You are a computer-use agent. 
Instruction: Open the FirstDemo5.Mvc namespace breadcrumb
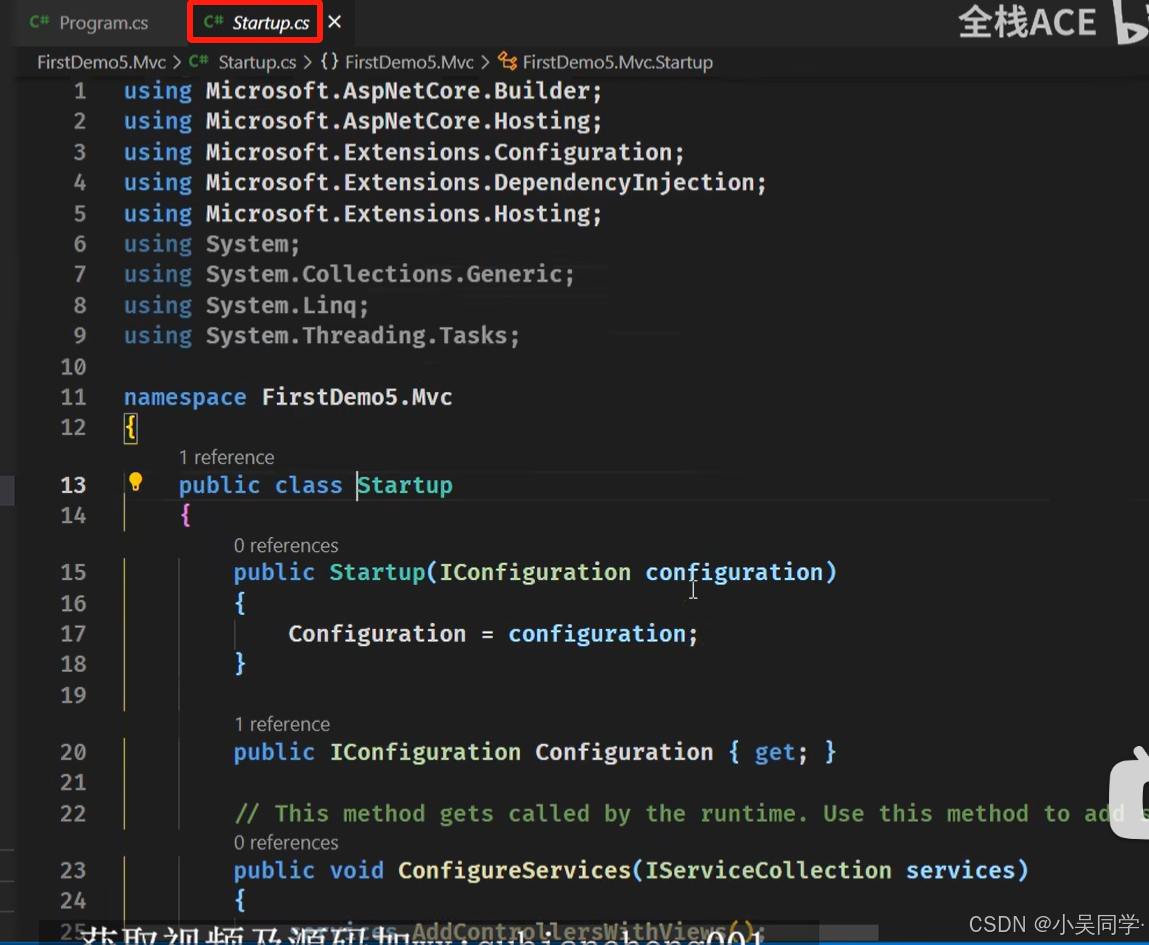[x=409, y=62]
